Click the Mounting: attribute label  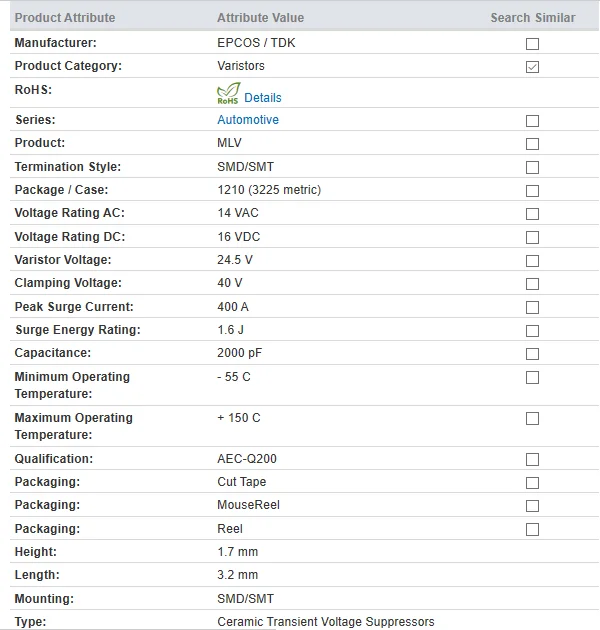pos(45,599)
